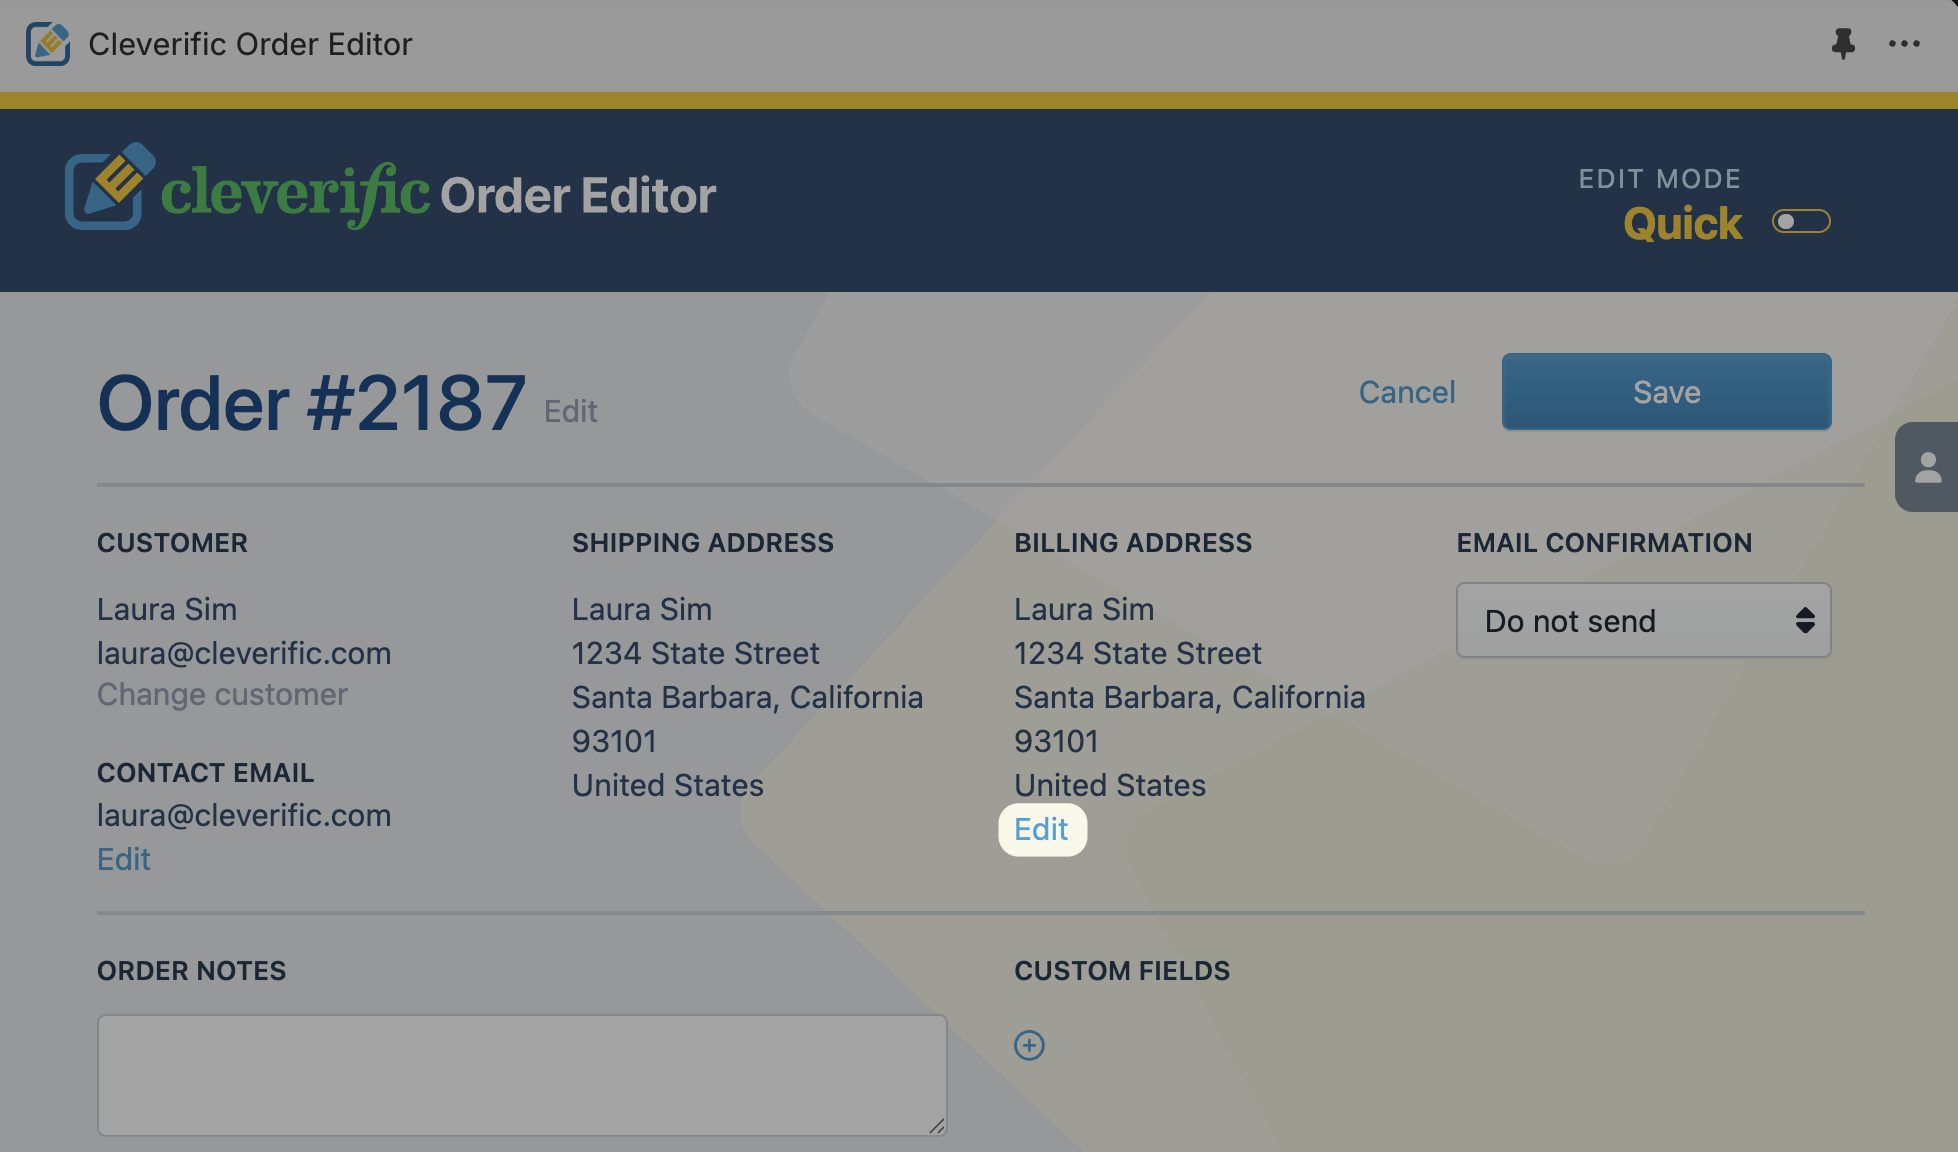
Task: Click the Order Notes resize handle corner
Action: 936,1125
